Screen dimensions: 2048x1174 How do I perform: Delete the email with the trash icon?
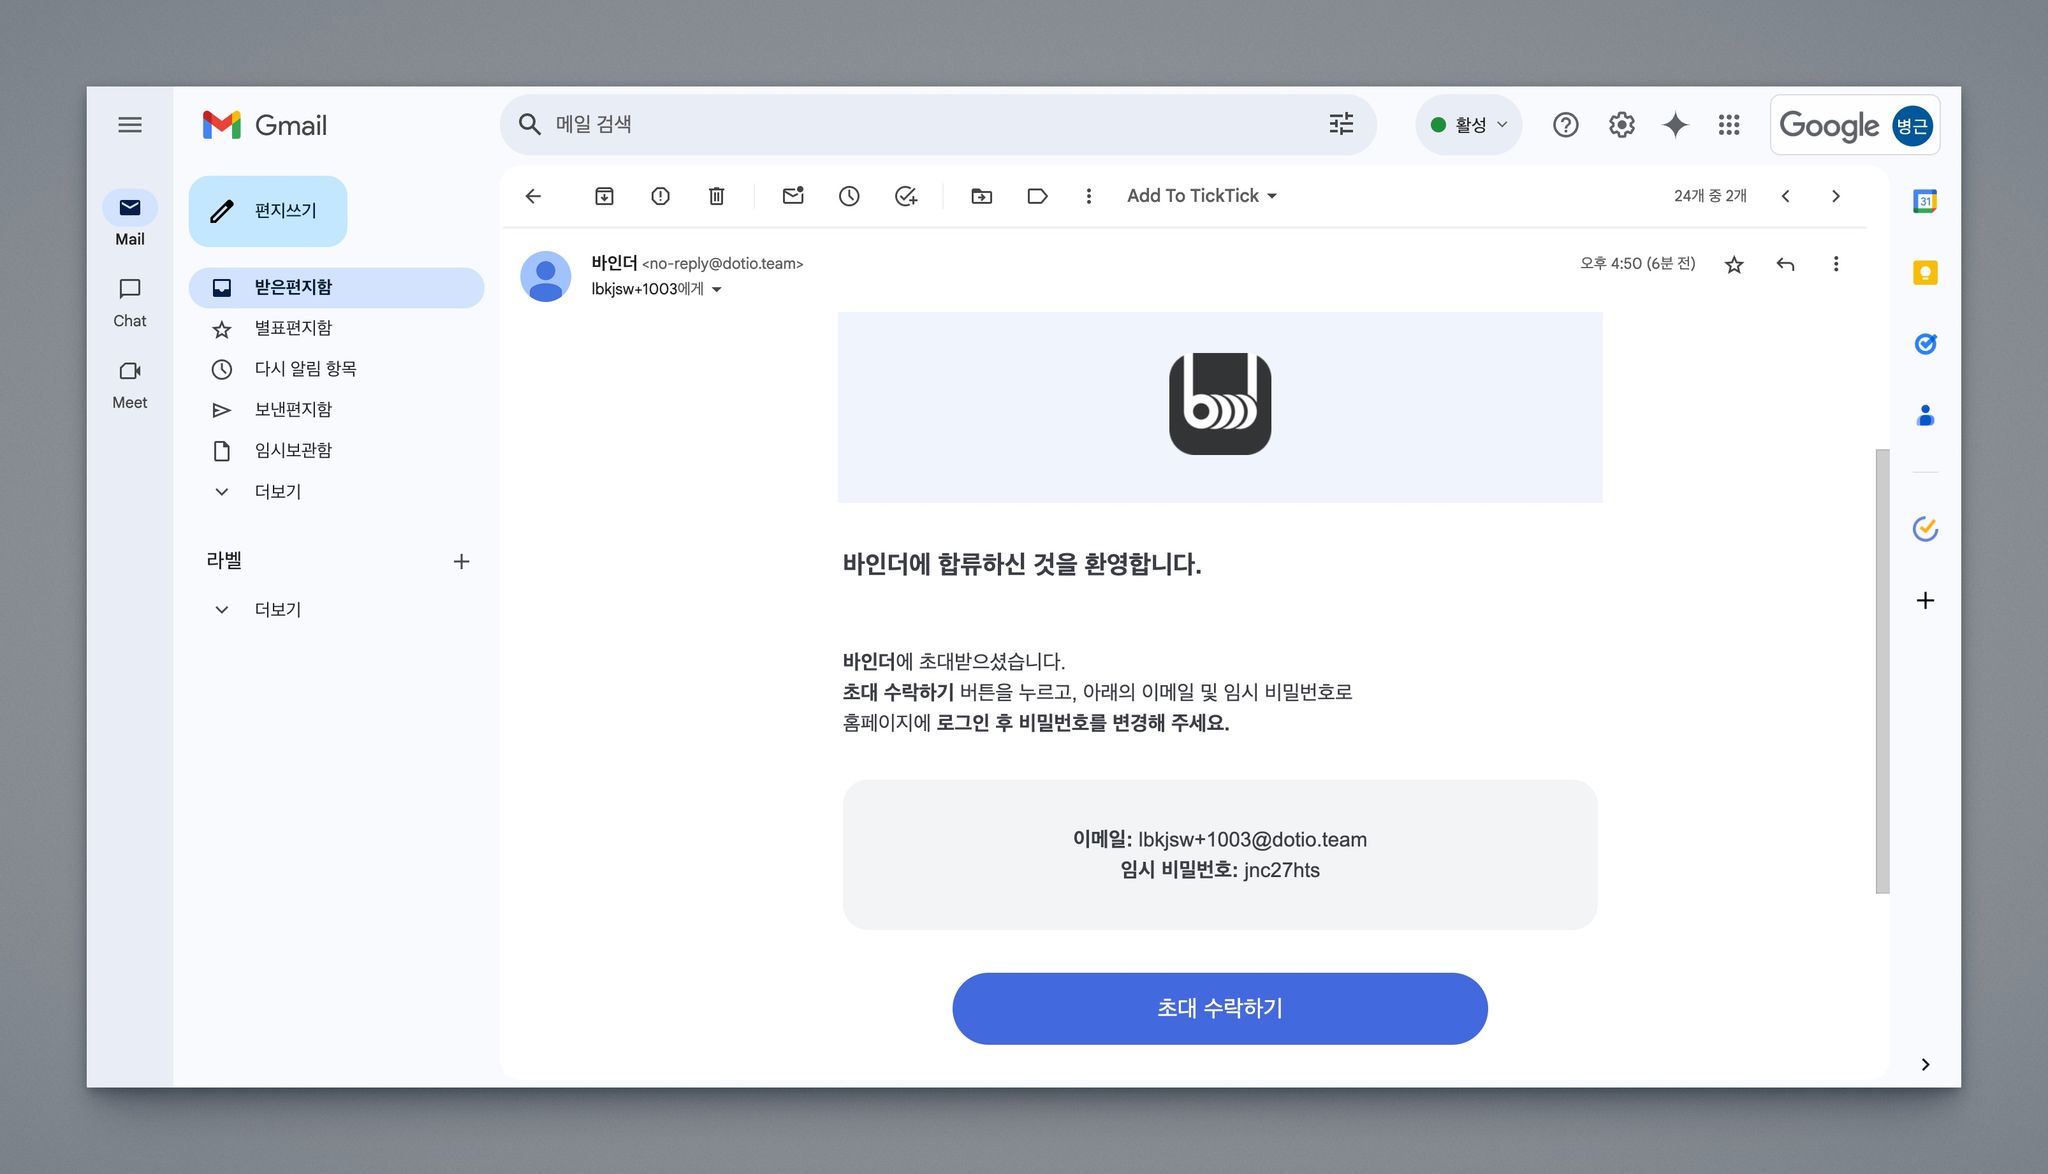point(716,196)
